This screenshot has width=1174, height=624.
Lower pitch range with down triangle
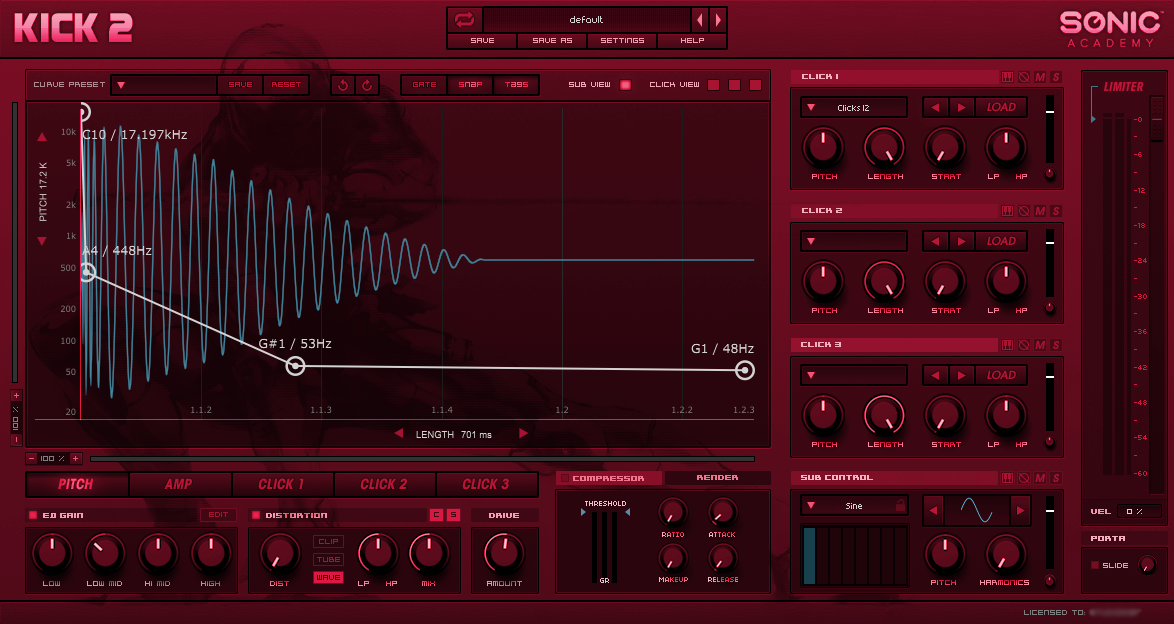[42, 240]
